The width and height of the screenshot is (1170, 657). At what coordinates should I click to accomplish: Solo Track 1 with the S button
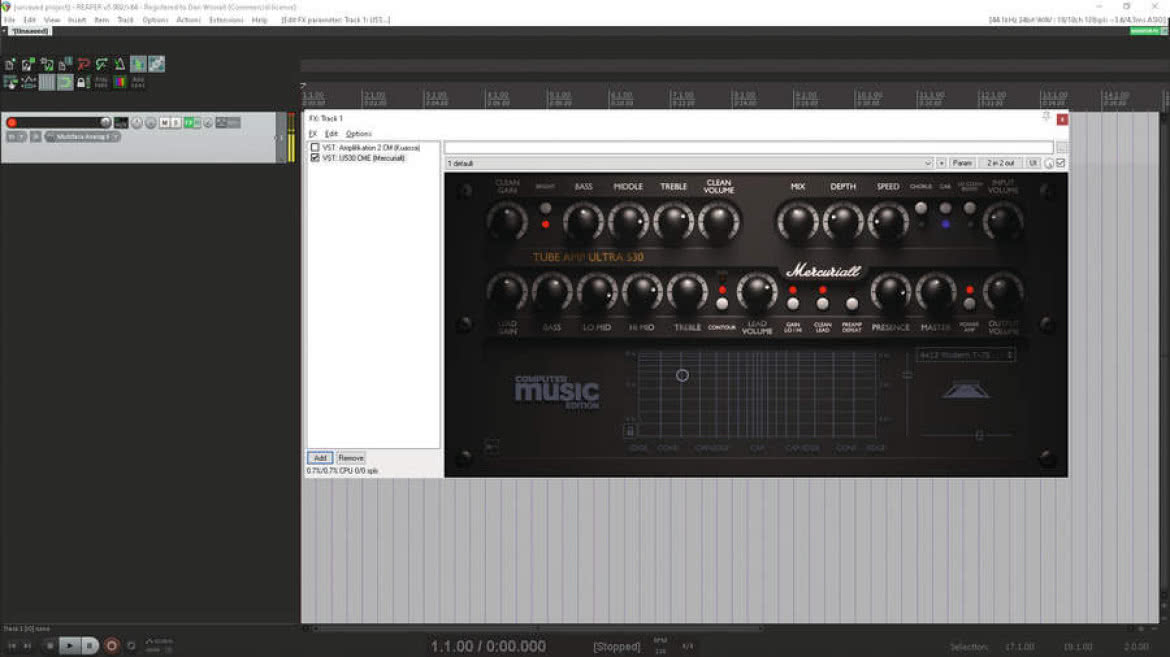click(176, 122)
